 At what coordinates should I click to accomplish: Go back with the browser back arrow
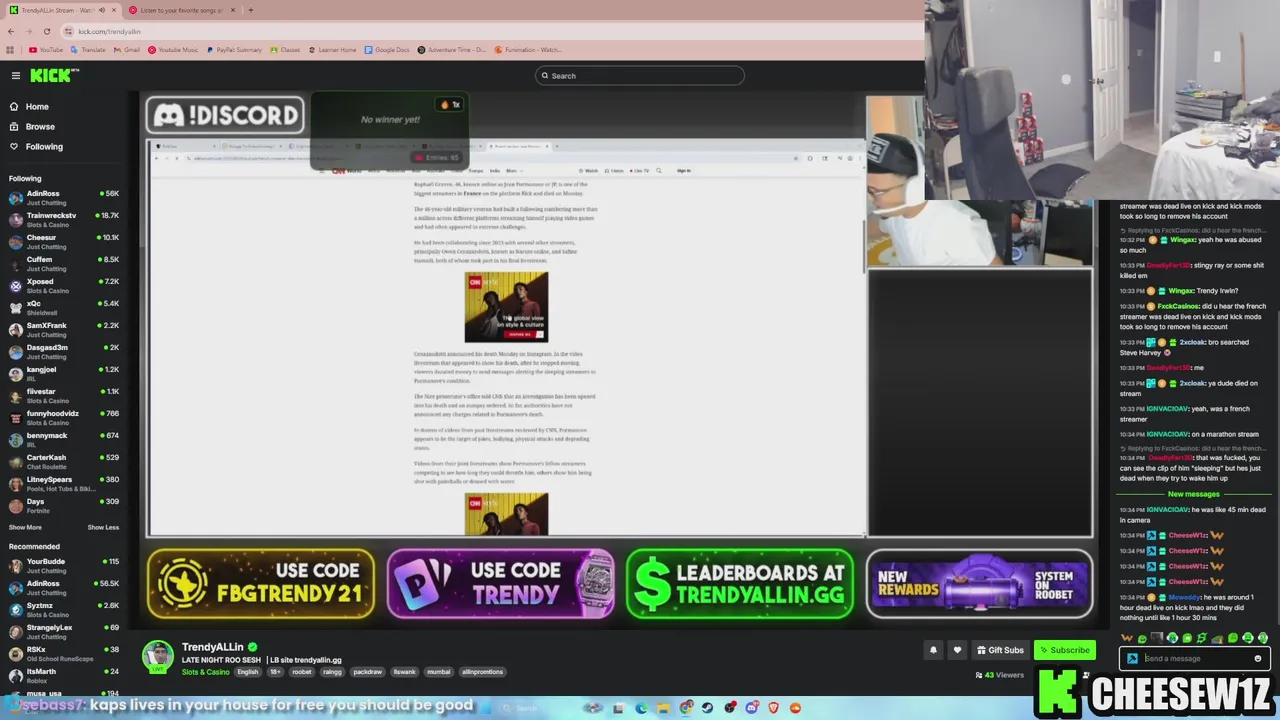tap(11, 31)
